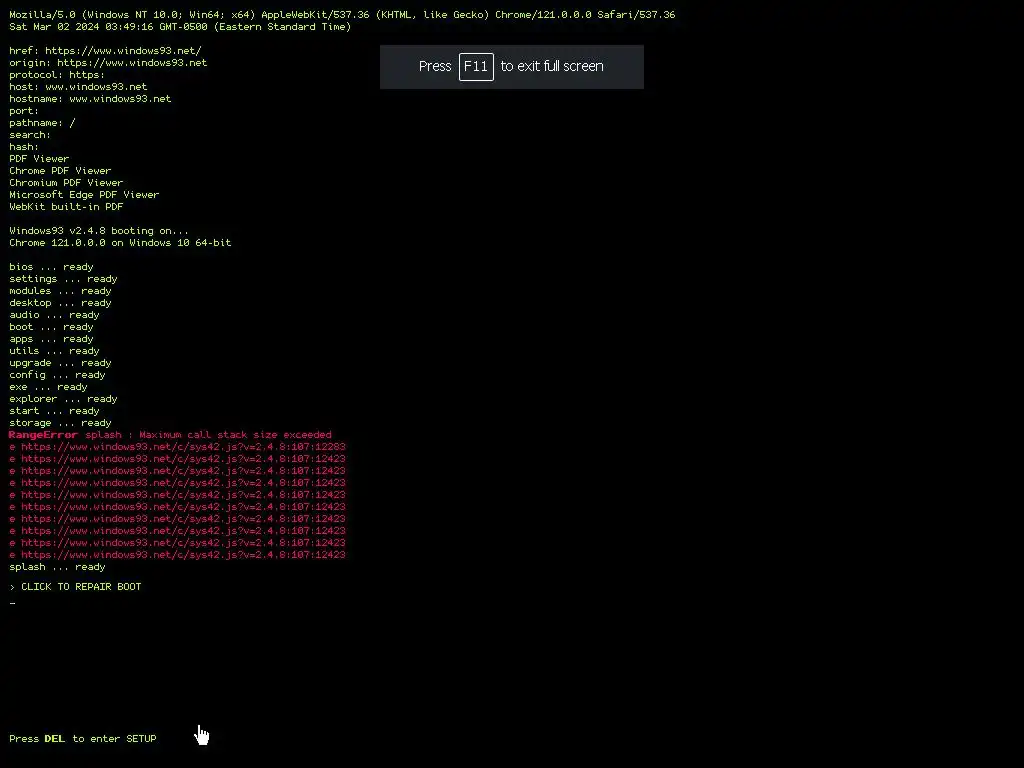Viewport: 1024px width, 768px height.
Task: Click the 'protocol: https:' line
Action: [x=57, y=74]
